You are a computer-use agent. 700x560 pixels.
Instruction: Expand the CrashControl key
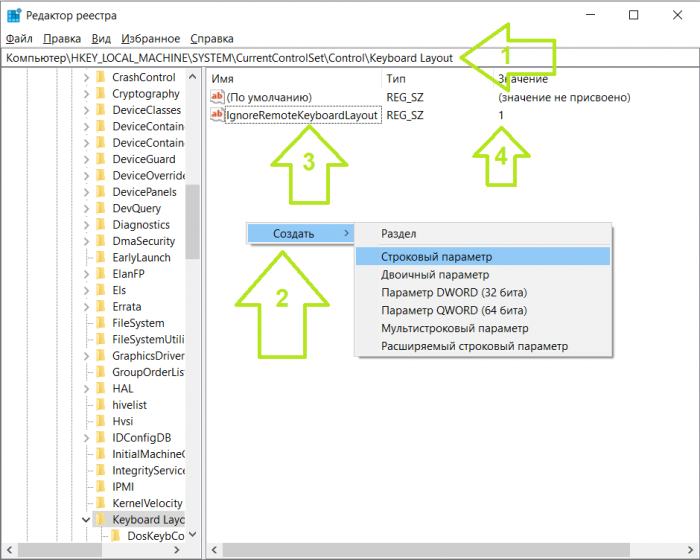tap(86, 78)
